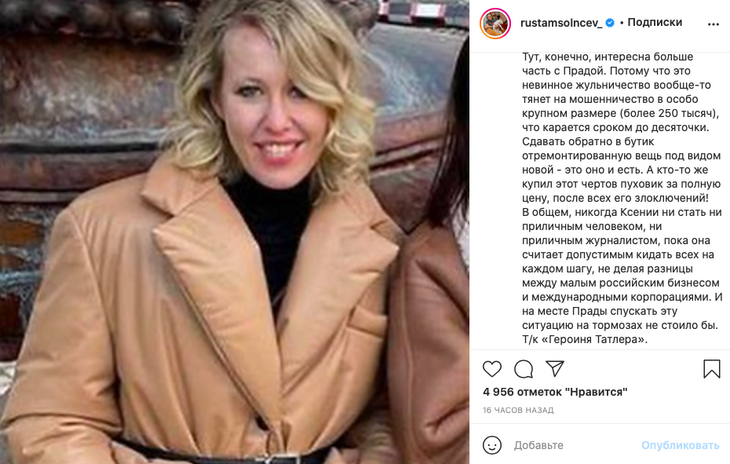The height and width of the screenshot is (464, 730).
Task: Click the caption paragraph starting with Тут, конечно
Action: coord(622,198)
